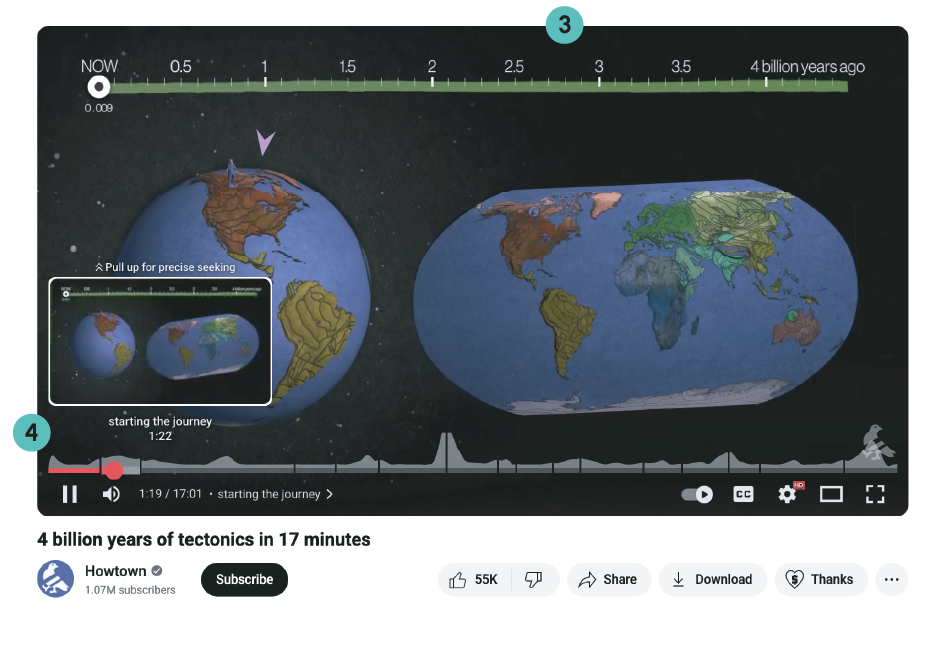Screen dimensions: 938x646
Task: Open video settings gear menu
Action: 788,494
